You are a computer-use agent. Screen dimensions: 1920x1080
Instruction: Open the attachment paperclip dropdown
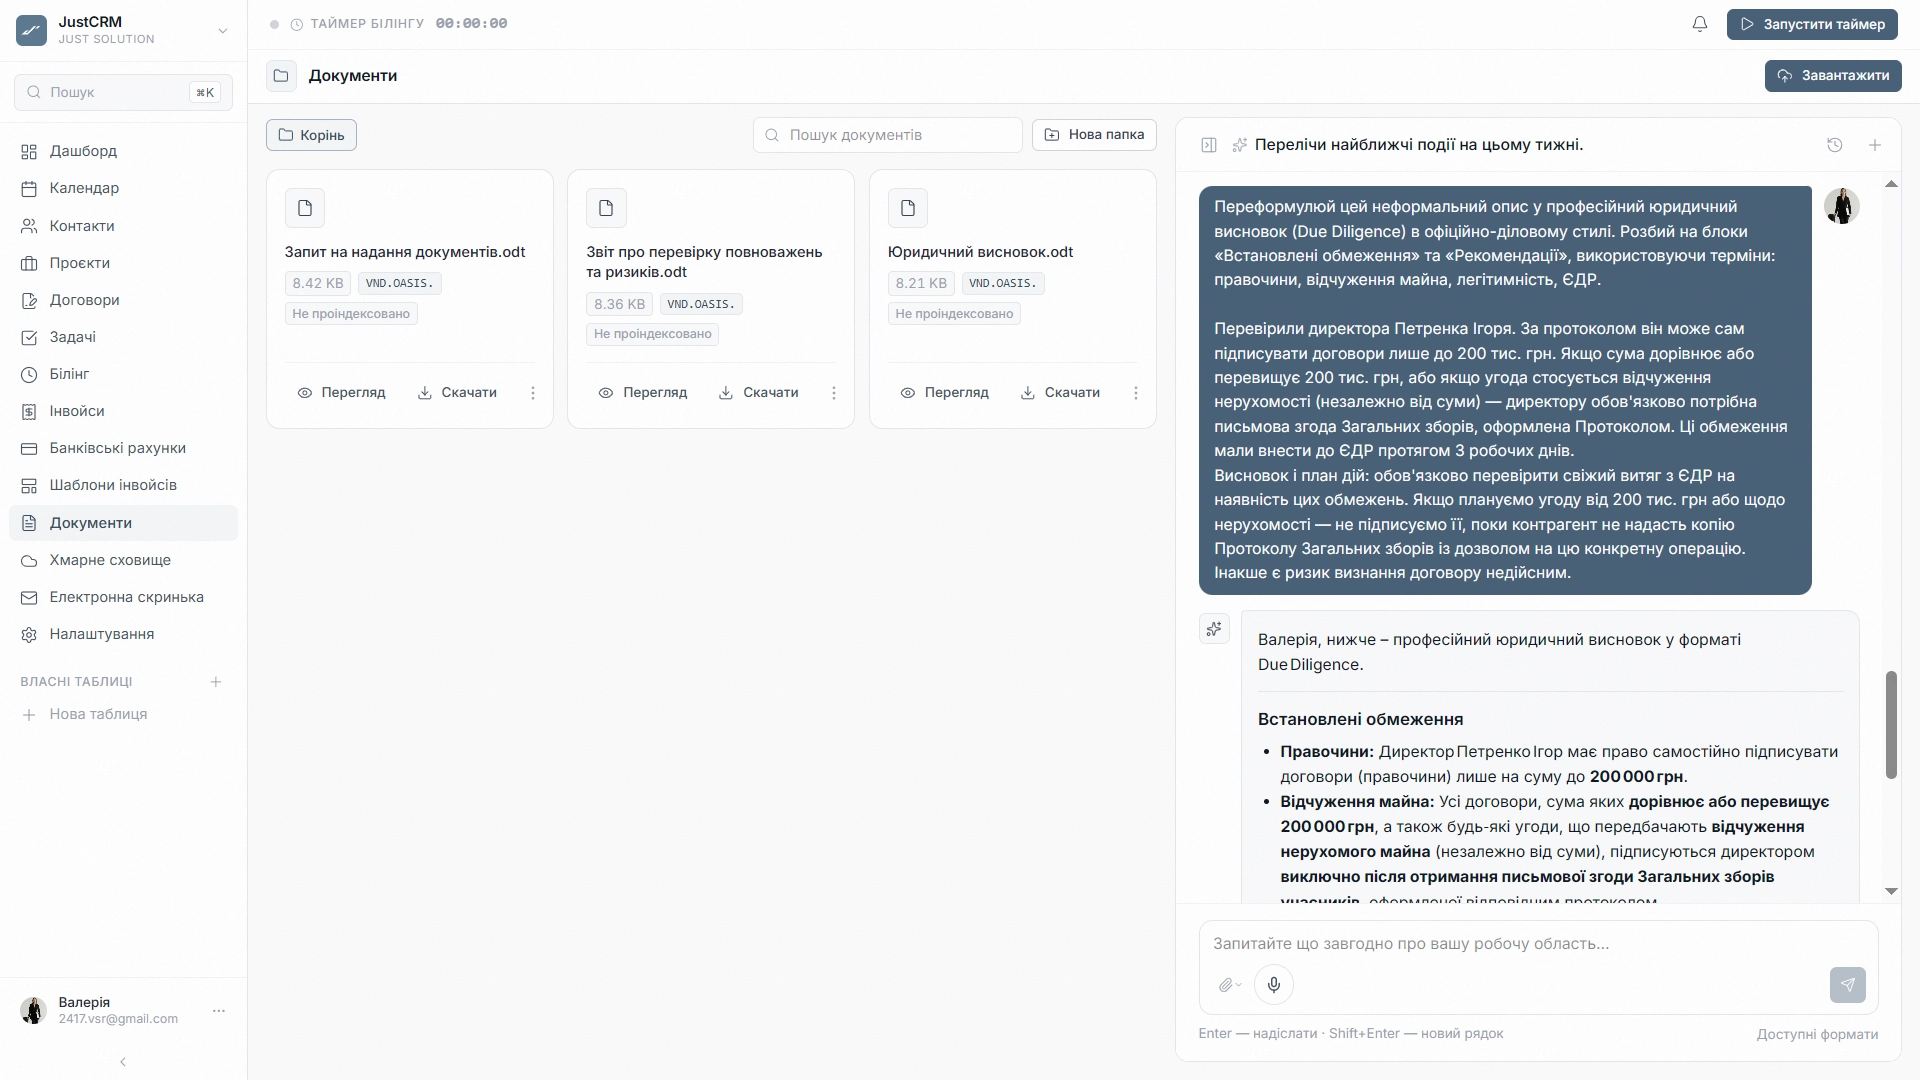(x=1230, y=985)
